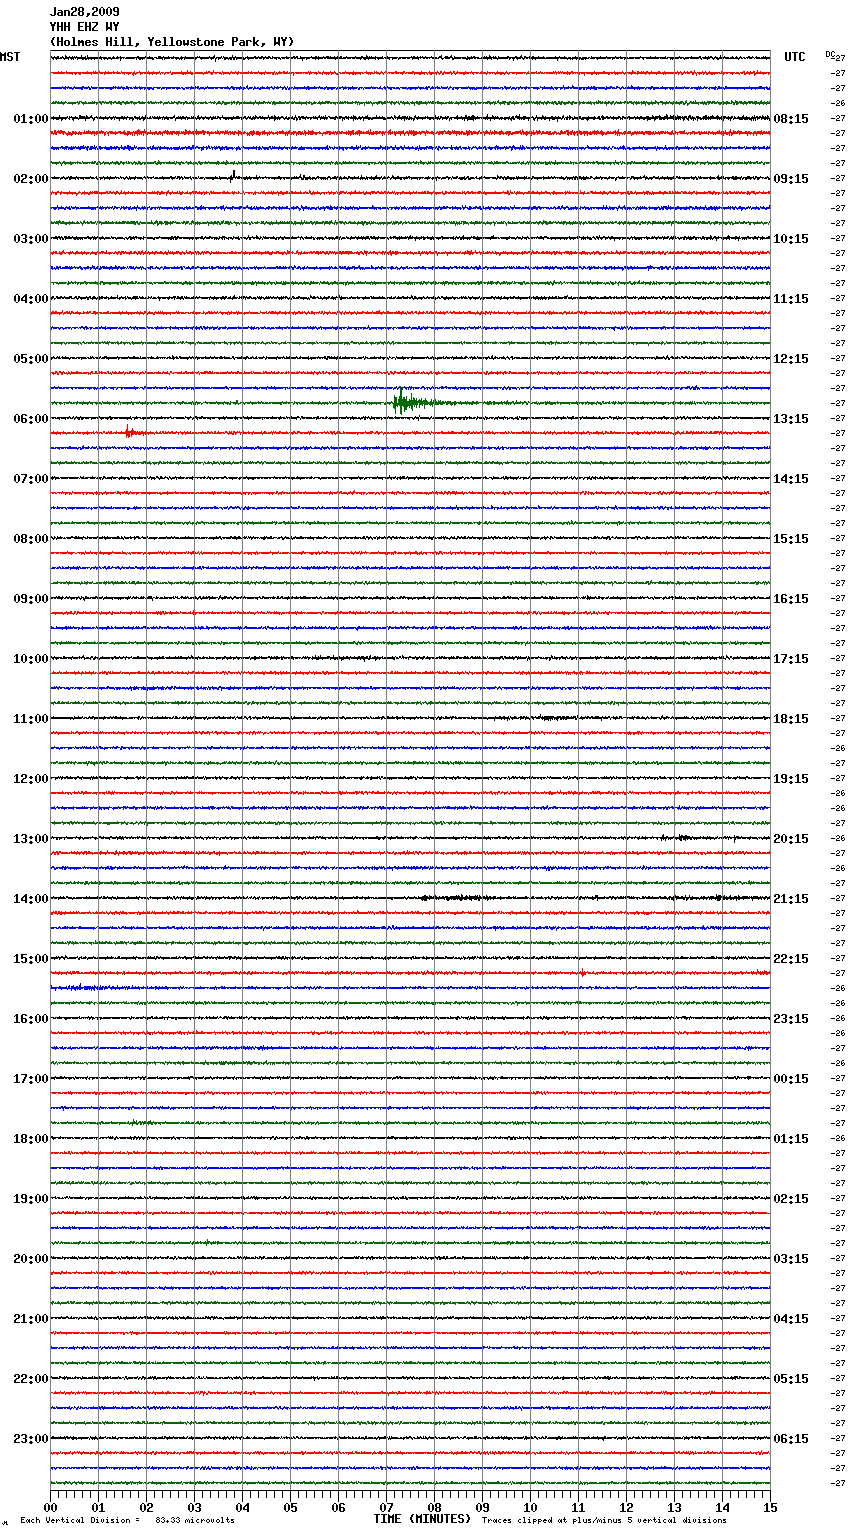
Task: Click the minute 11 axis label
Action: click(578, 1508)
